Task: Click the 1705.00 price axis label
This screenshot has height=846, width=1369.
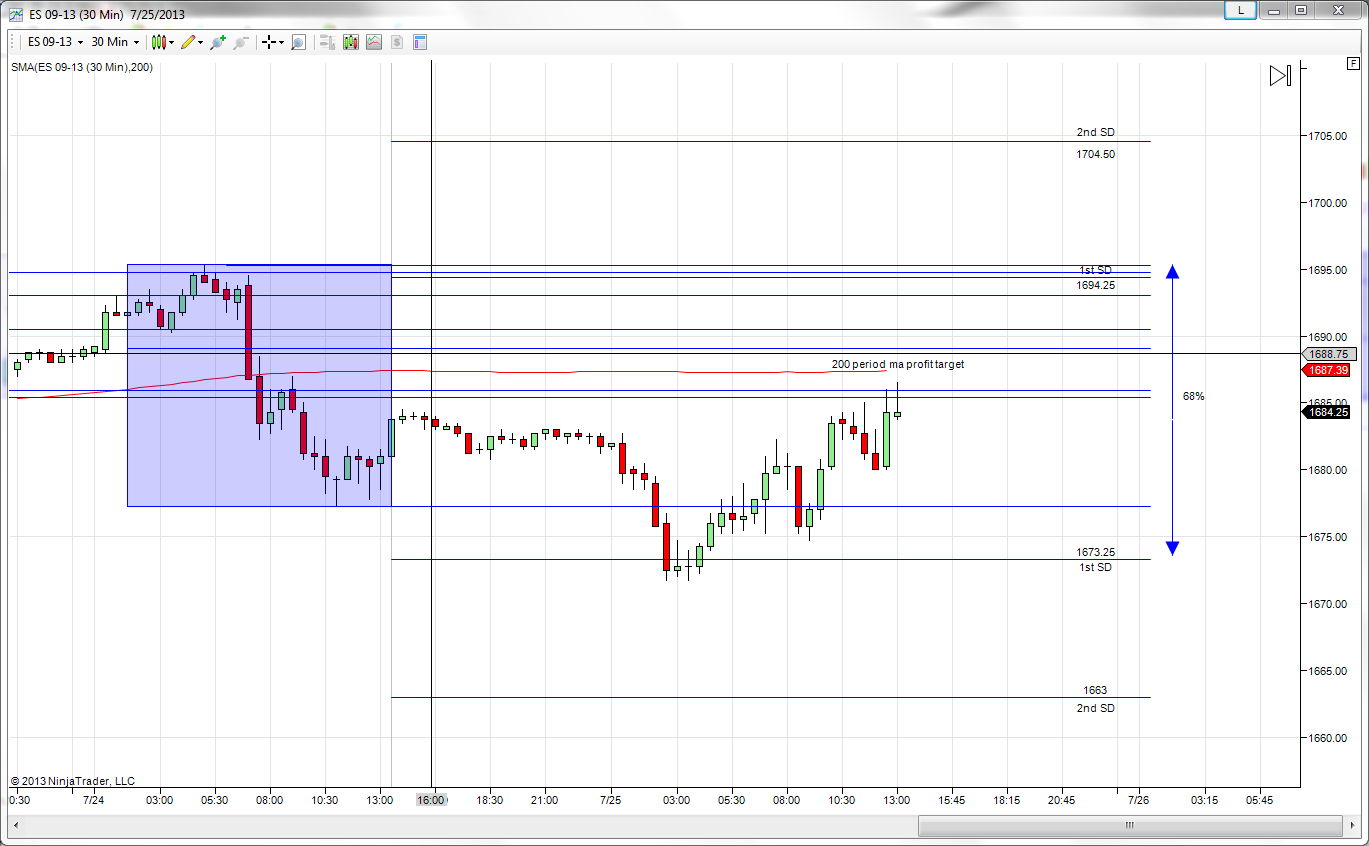Action: [1330, 136]
